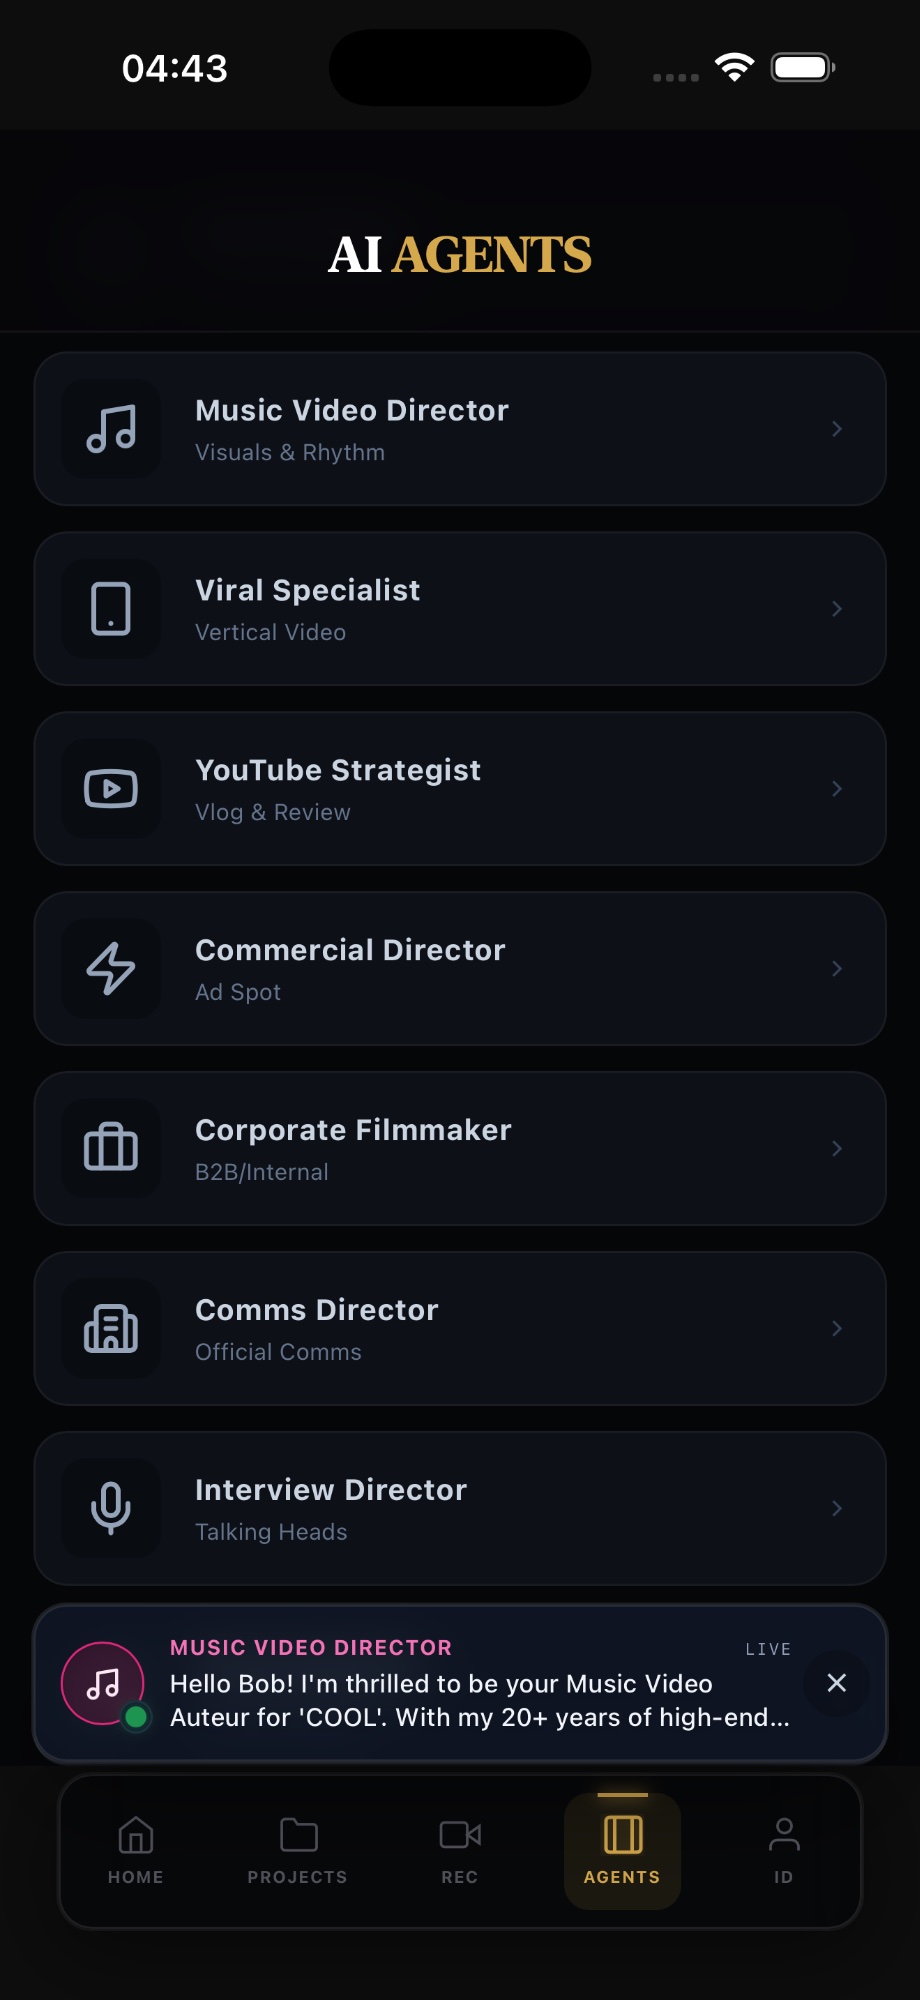This screenshot has height=2000, width=920.
Task: Select the Corporate Filmmaker agent title
Action: click(353, 1130)
